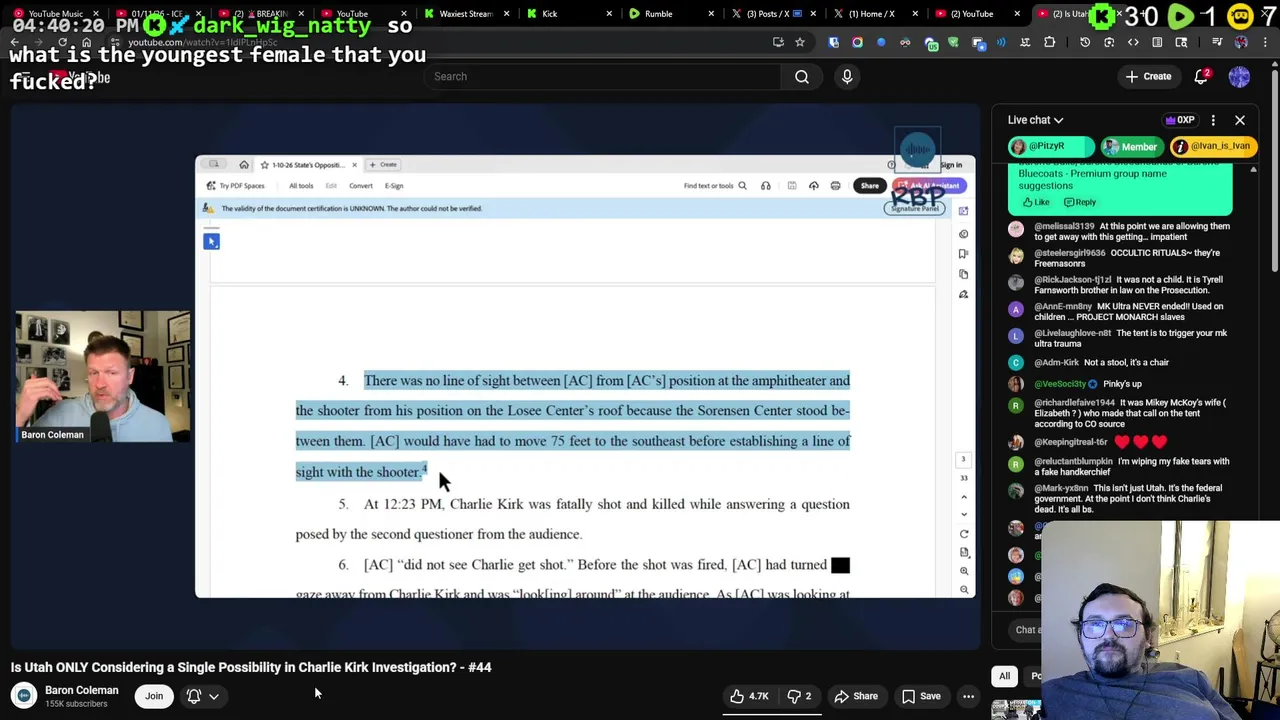Open All tools in Acrobat

[x=301, y=186]
